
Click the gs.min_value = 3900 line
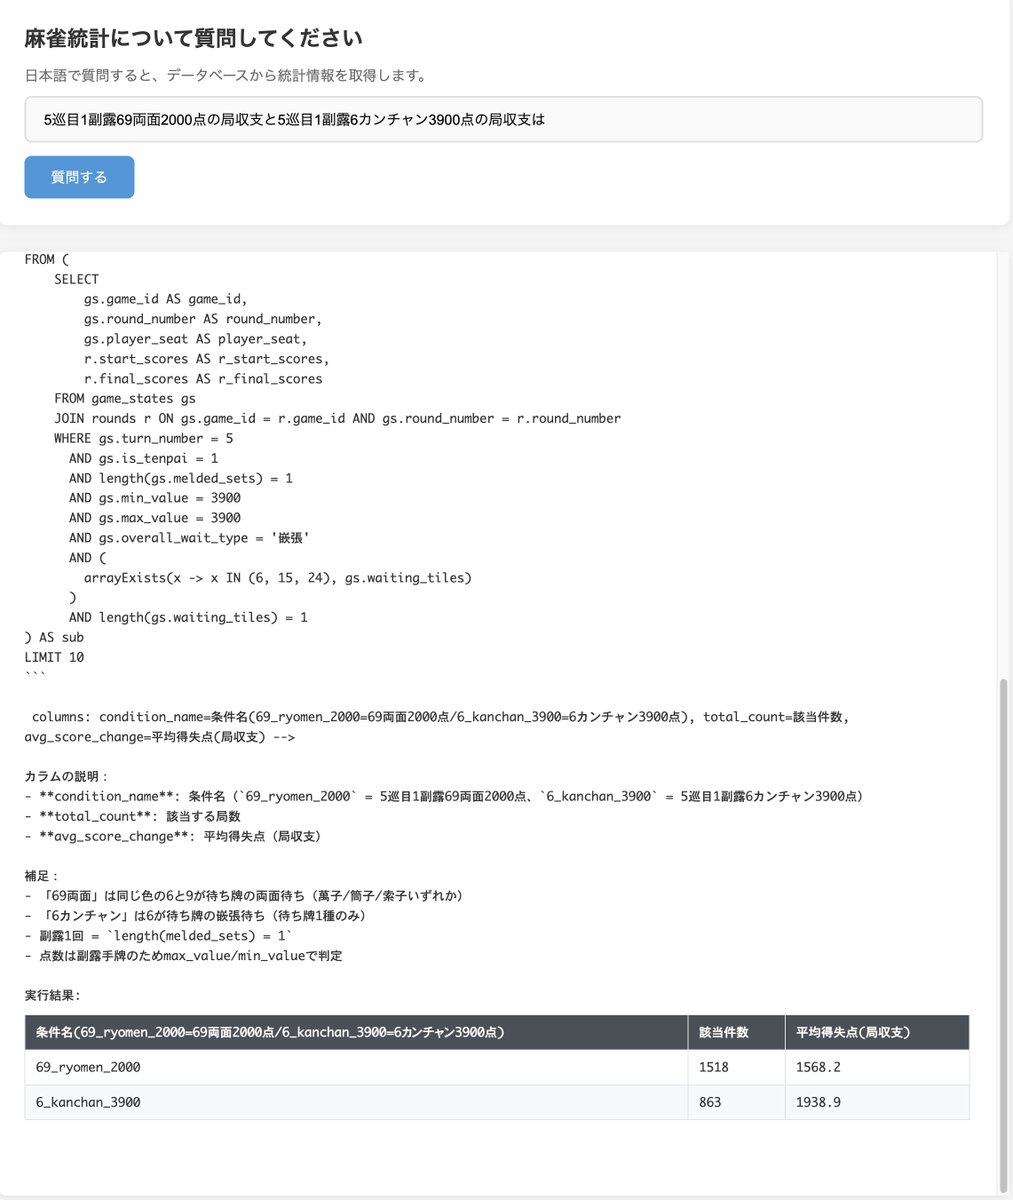click(x=155, y=498)
